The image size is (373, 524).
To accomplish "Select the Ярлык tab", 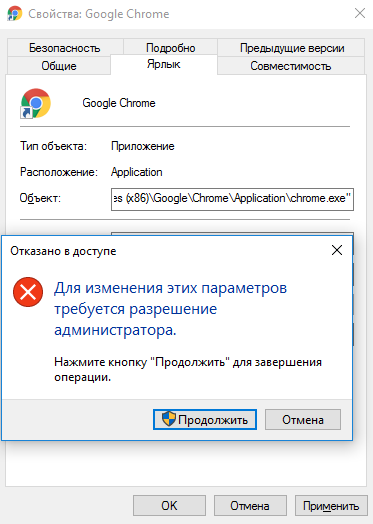I will (x=164, y=64).
